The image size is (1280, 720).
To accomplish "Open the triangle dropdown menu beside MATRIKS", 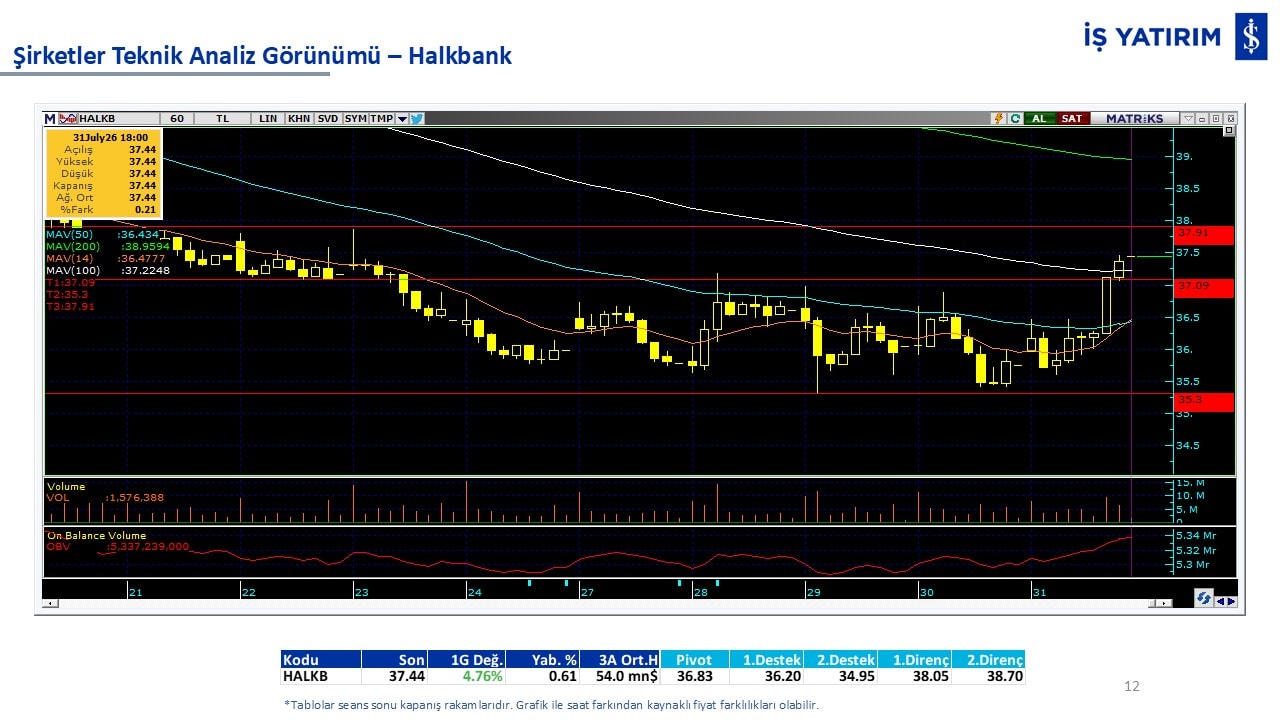I will 1188,118.
